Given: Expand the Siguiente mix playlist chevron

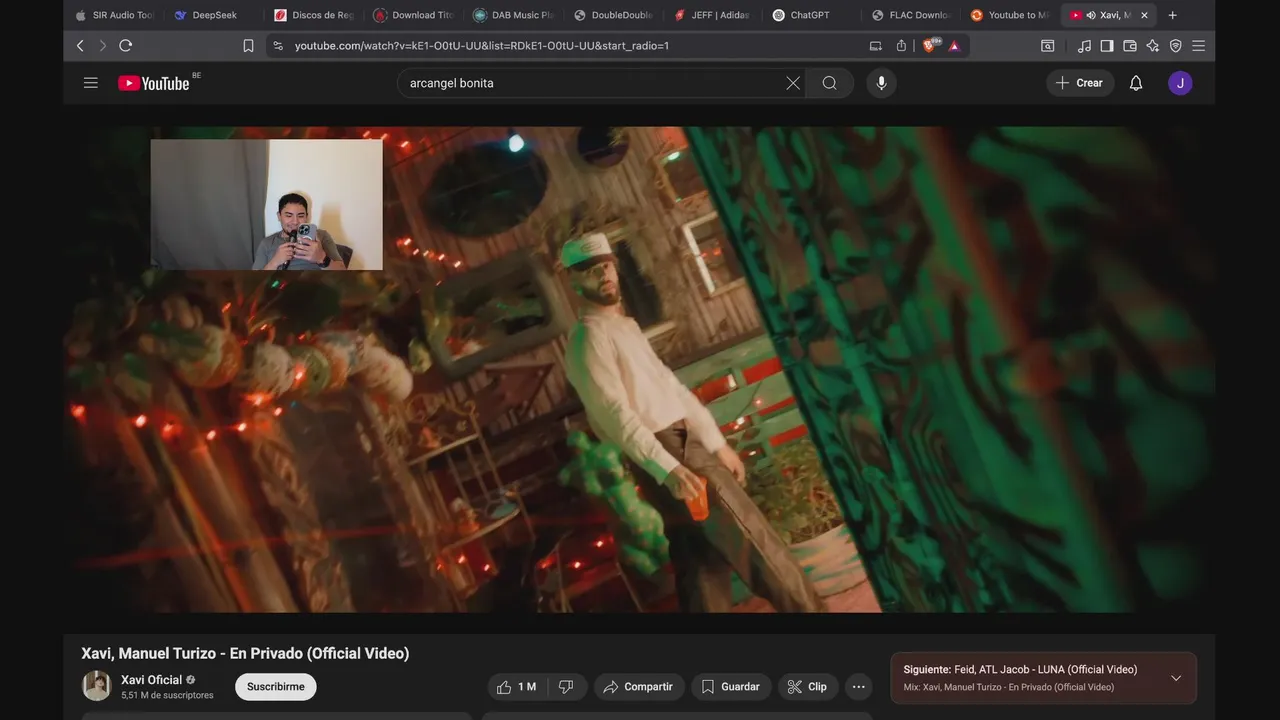Looking at the screenshot, I should pos(1176,678).
